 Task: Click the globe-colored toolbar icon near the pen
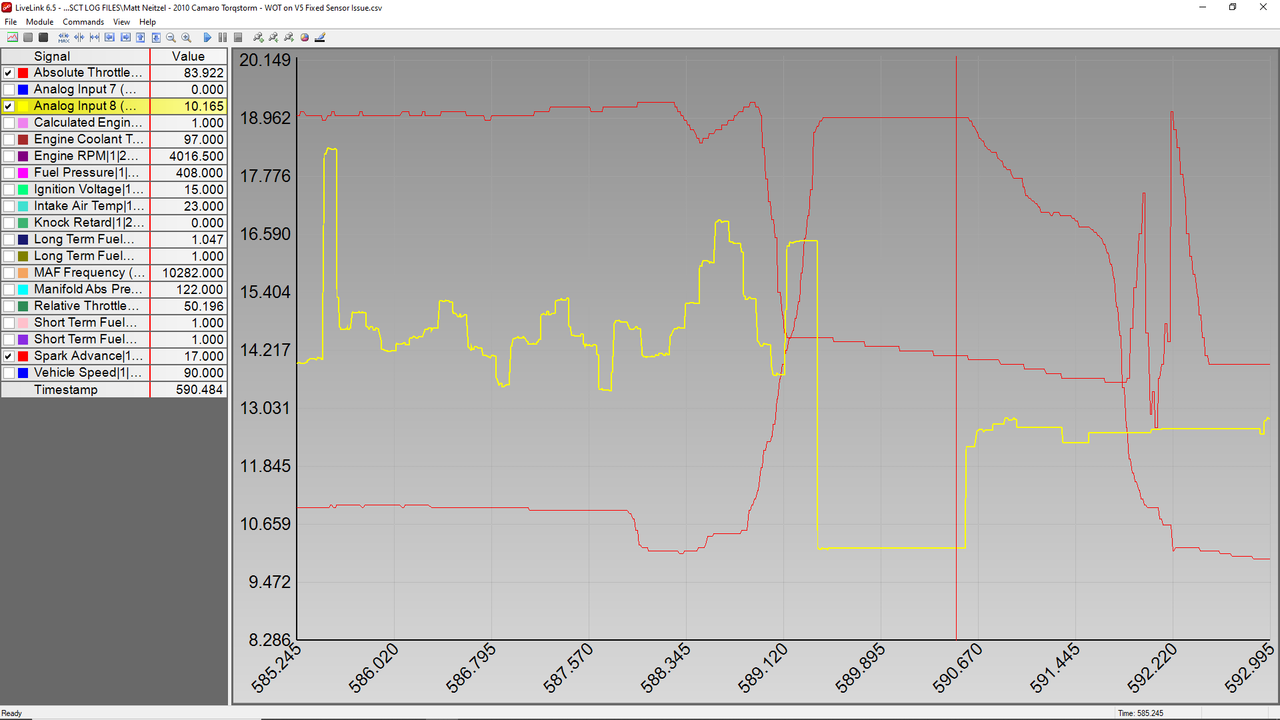coord(303,37)
